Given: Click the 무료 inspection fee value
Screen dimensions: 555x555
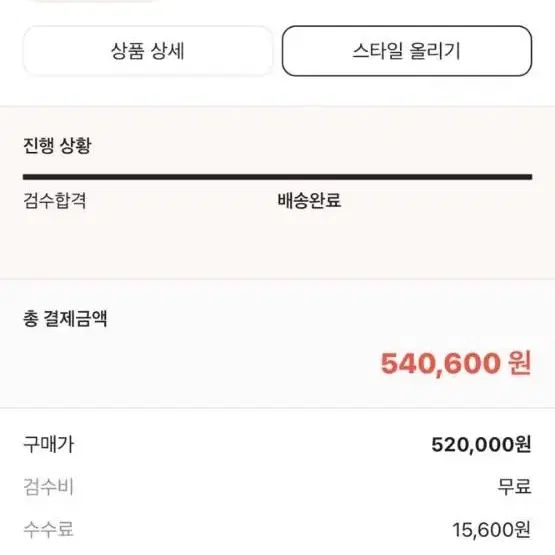Looking at the screenshot, I should 514,486.
